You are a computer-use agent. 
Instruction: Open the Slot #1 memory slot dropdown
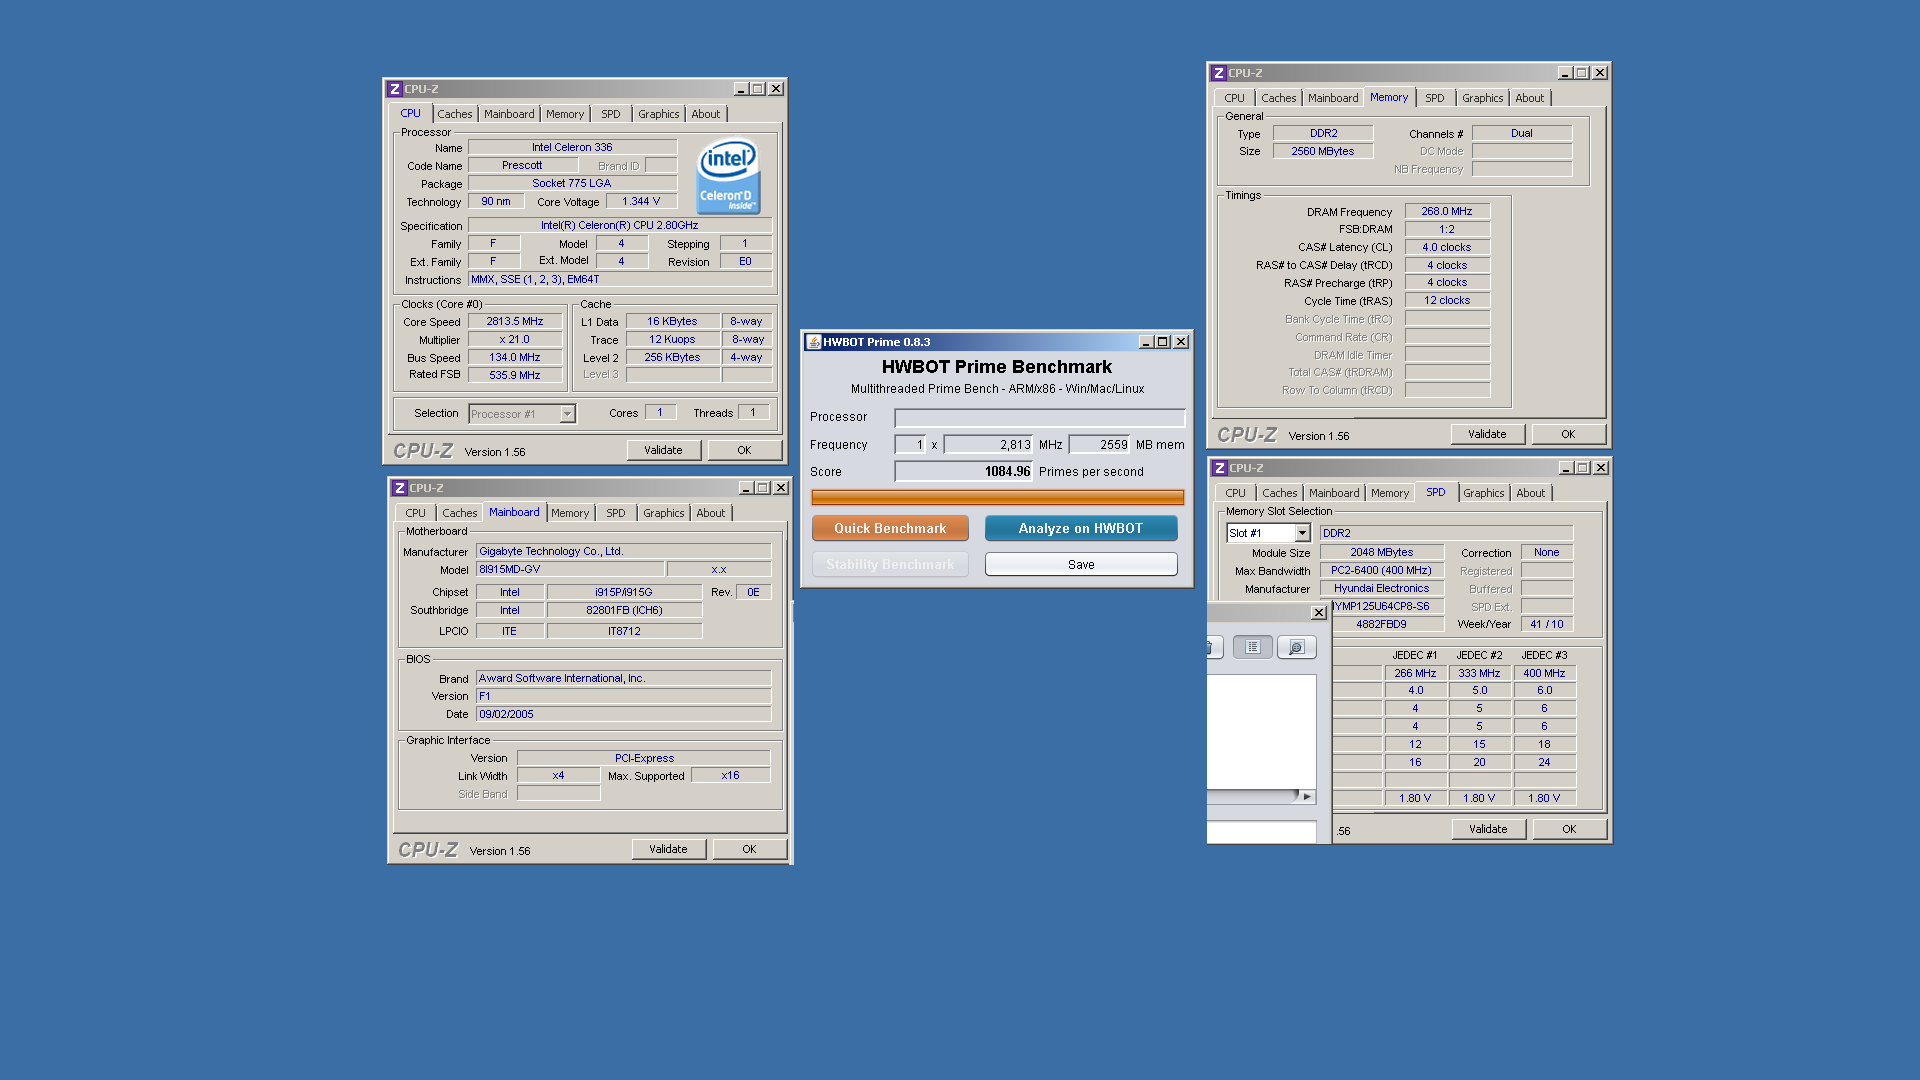click(x=1302, y=534)
